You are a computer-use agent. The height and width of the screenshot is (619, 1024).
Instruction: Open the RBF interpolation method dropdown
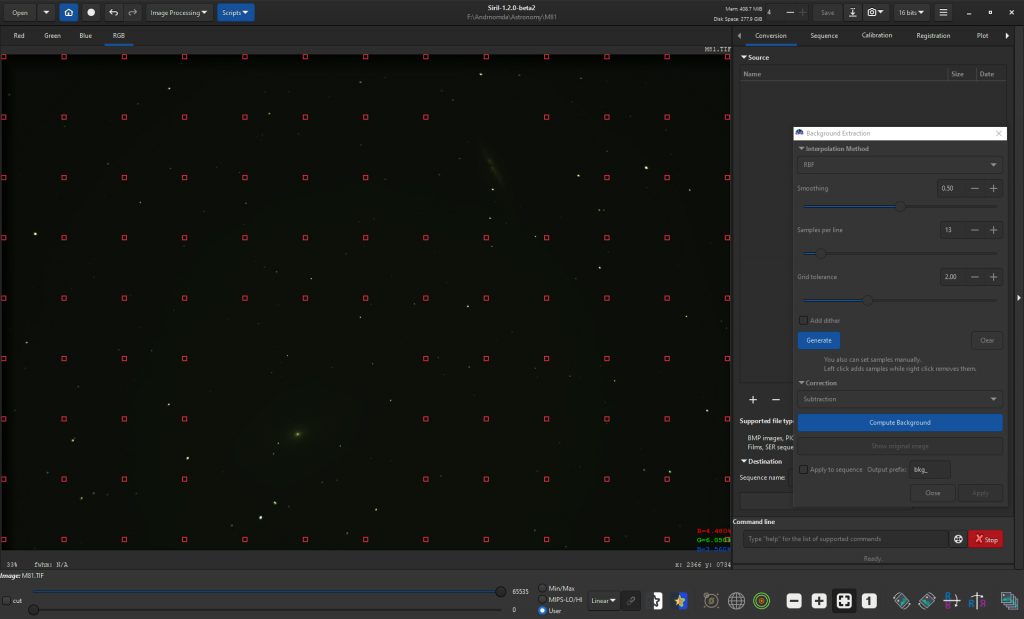[899, 165]
